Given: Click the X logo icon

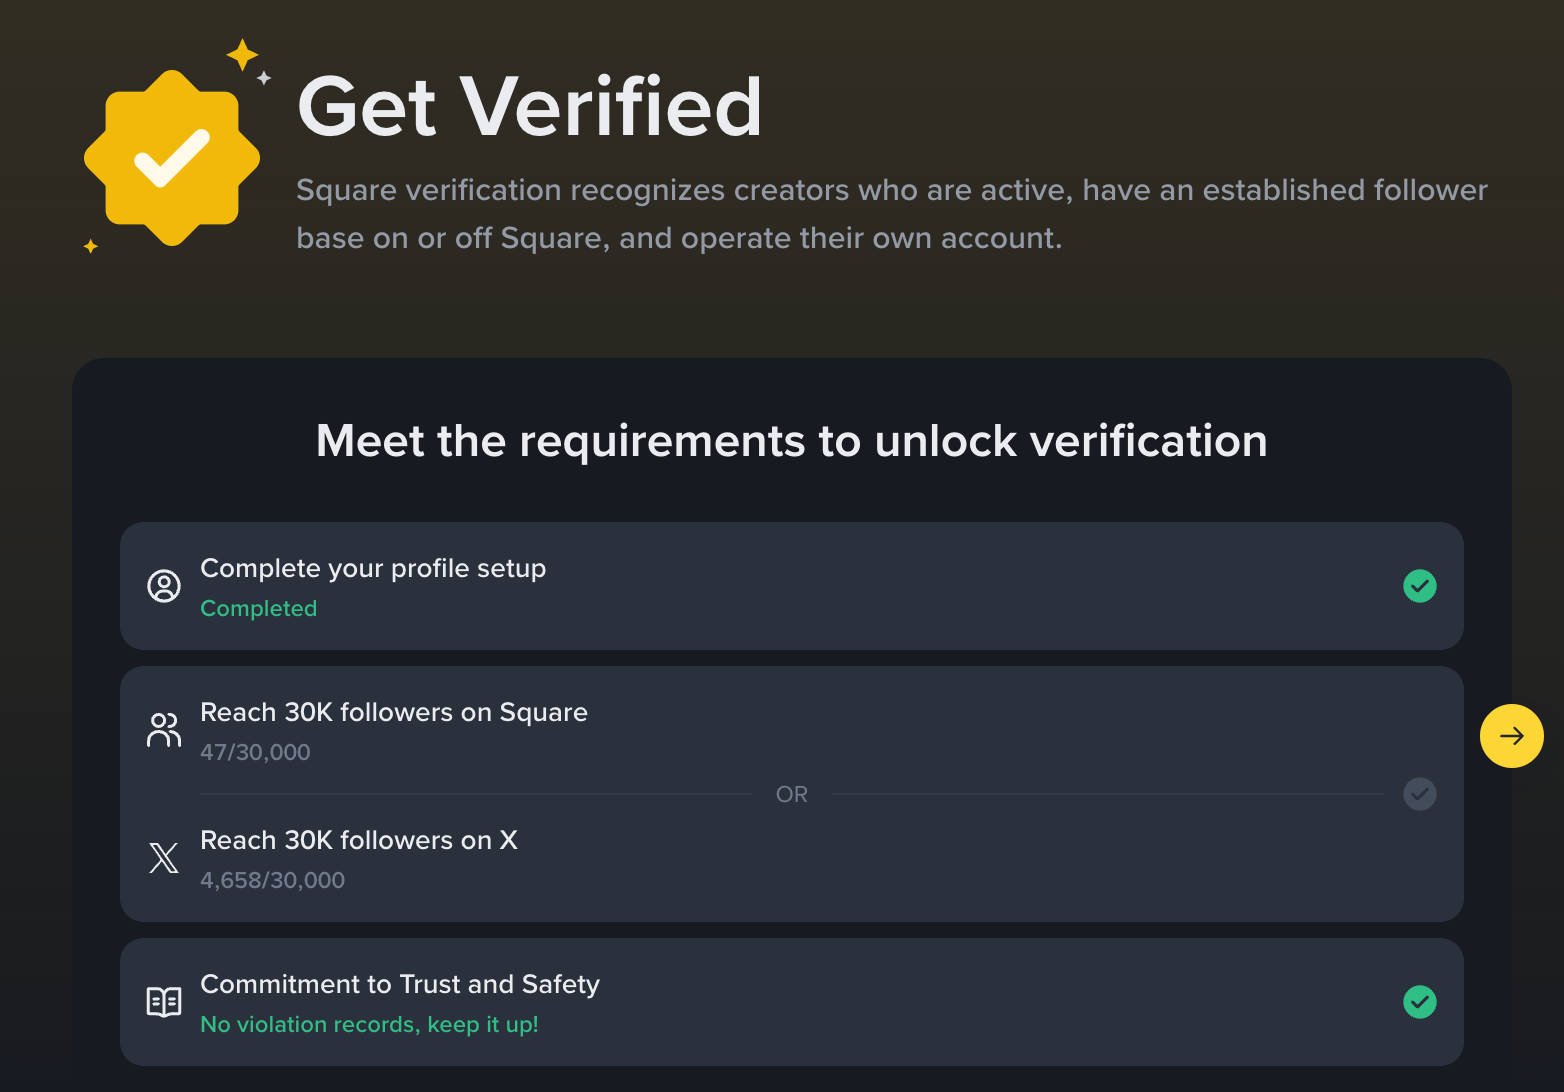Looking at the screenshot, I should [x=164, y=858].
